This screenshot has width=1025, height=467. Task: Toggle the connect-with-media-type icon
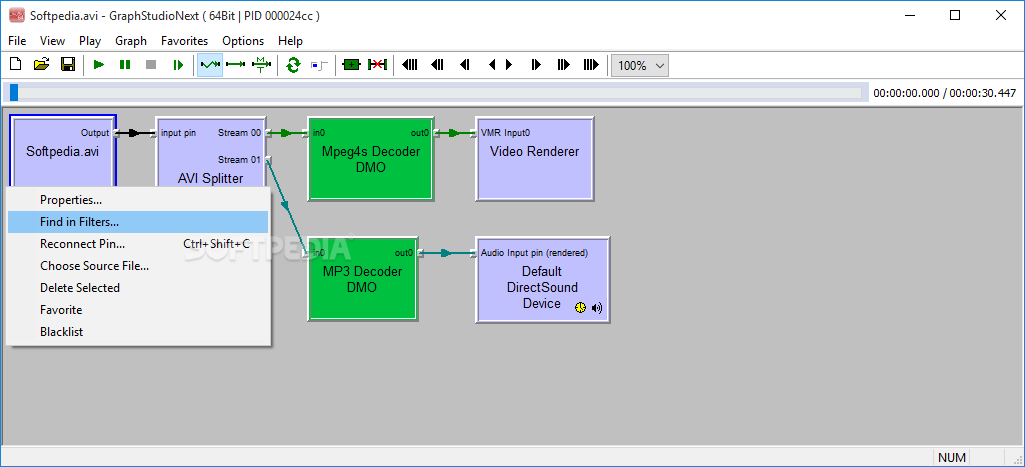point(261,65)
